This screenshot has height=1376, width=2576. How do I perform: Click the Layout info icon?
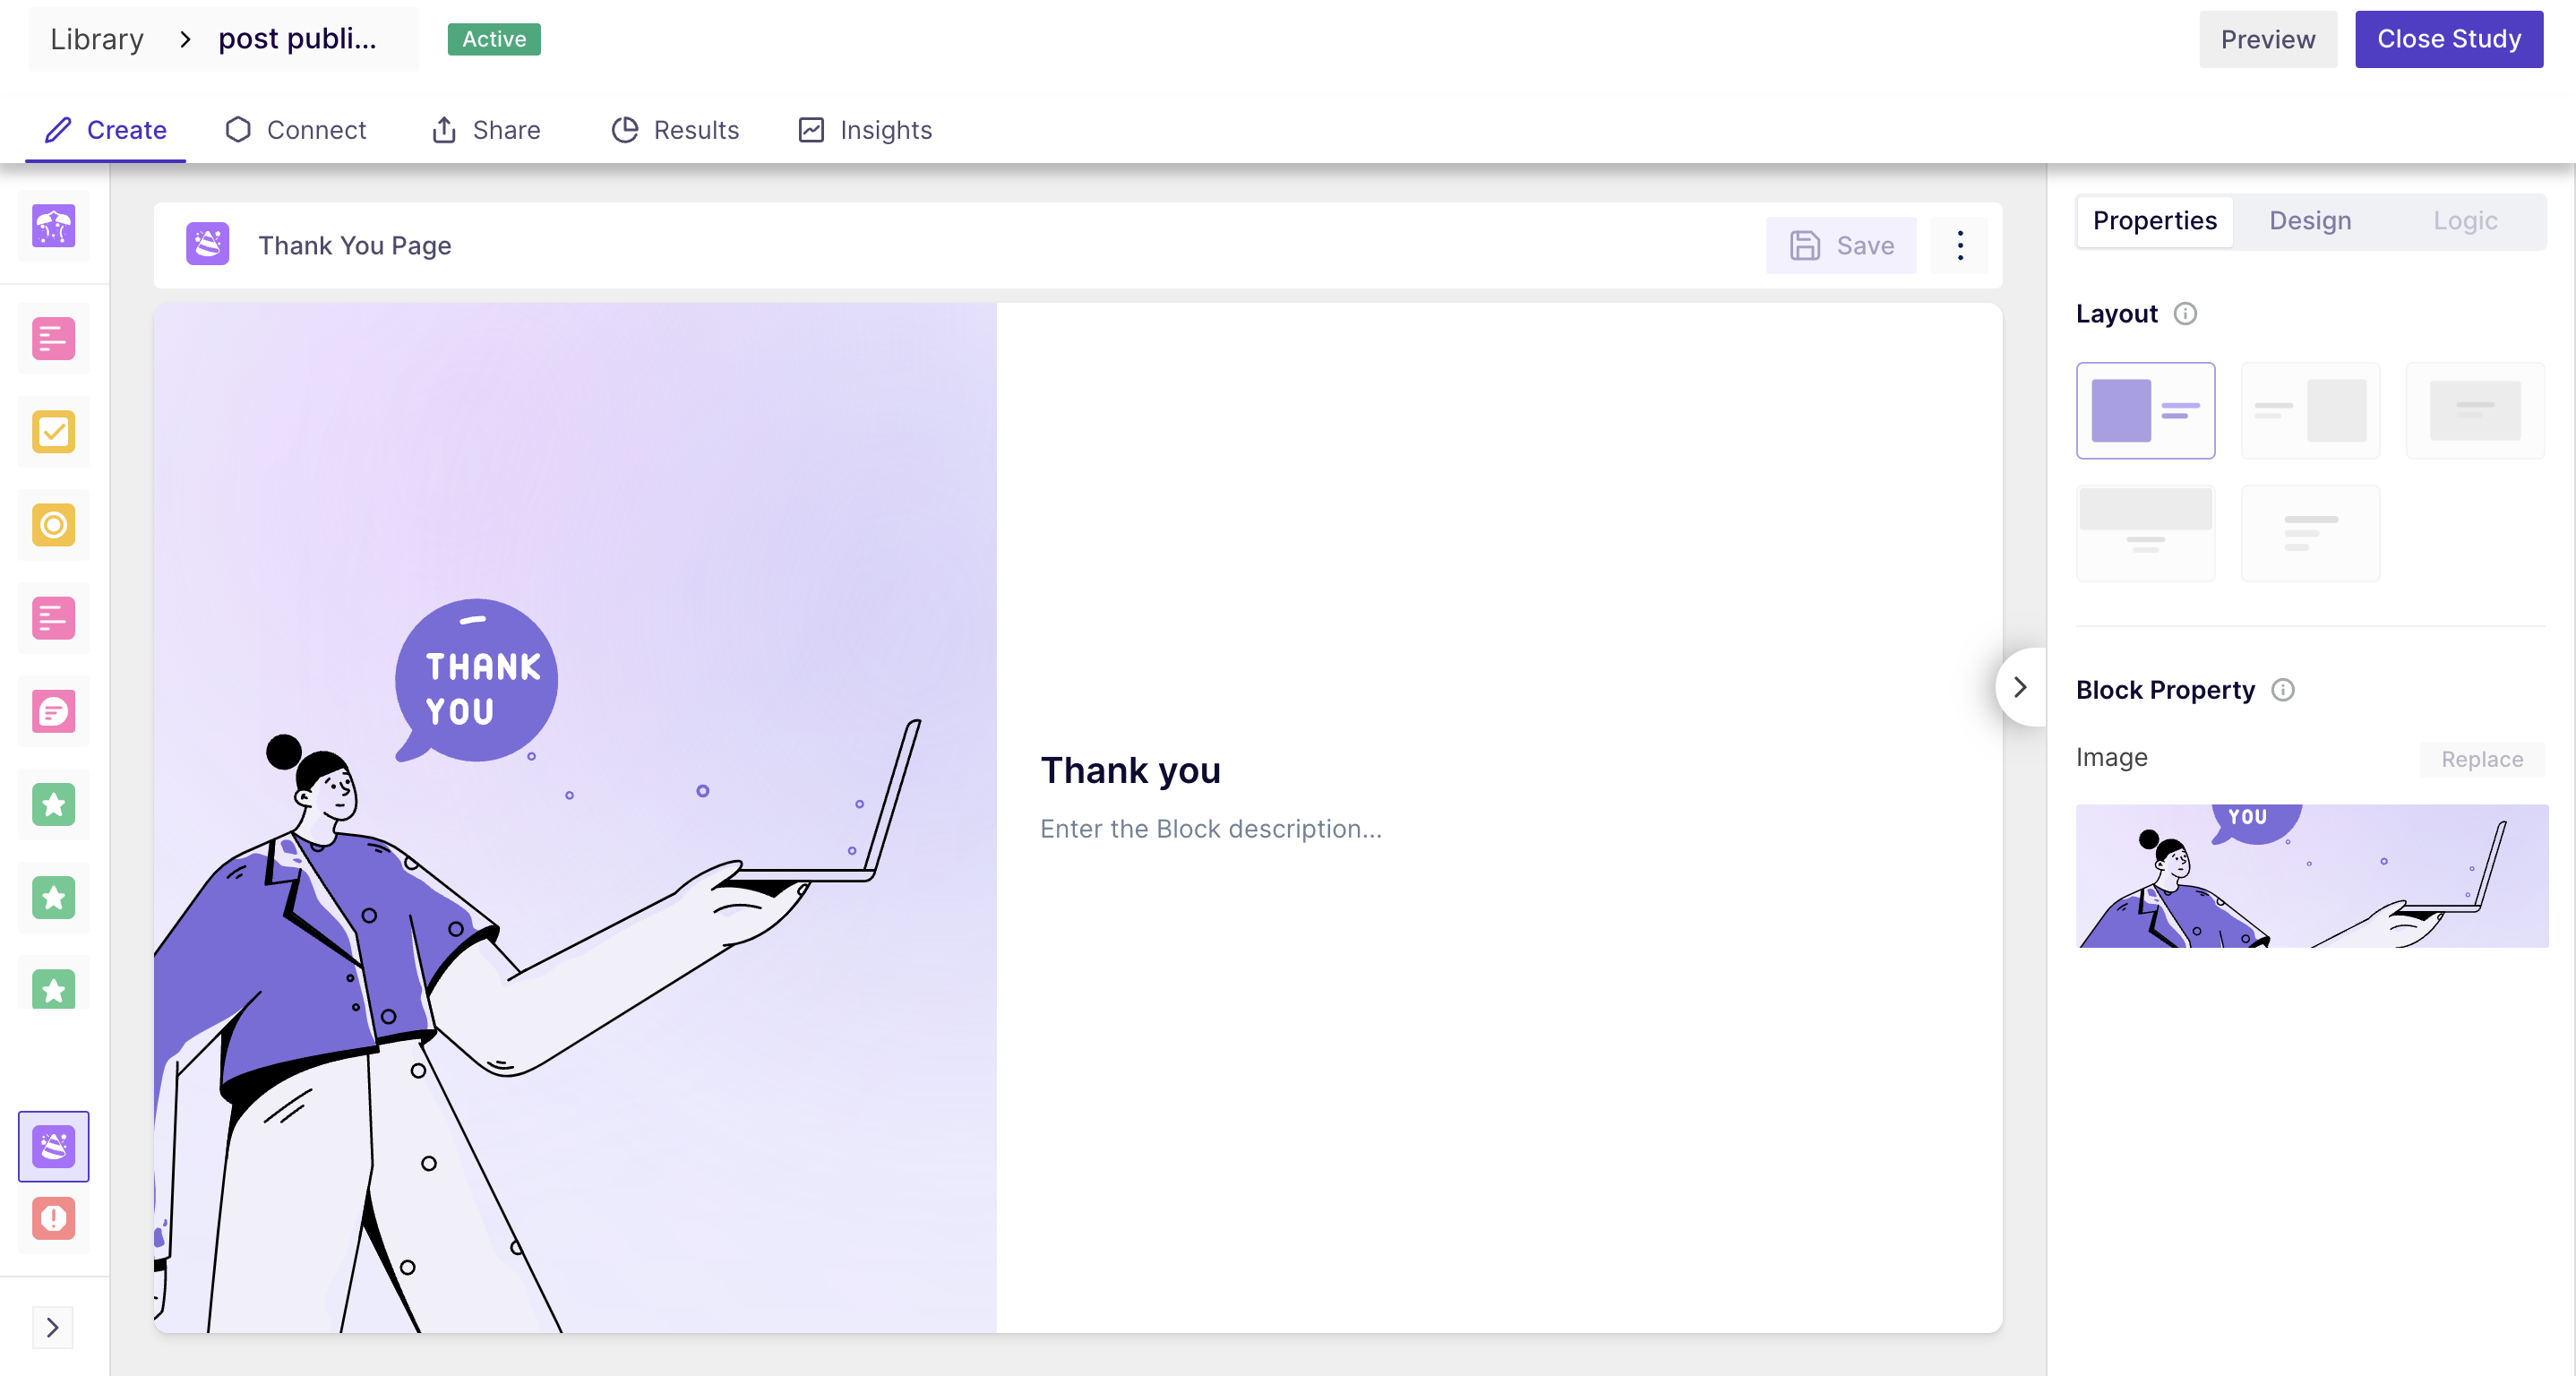(2185, 314)
